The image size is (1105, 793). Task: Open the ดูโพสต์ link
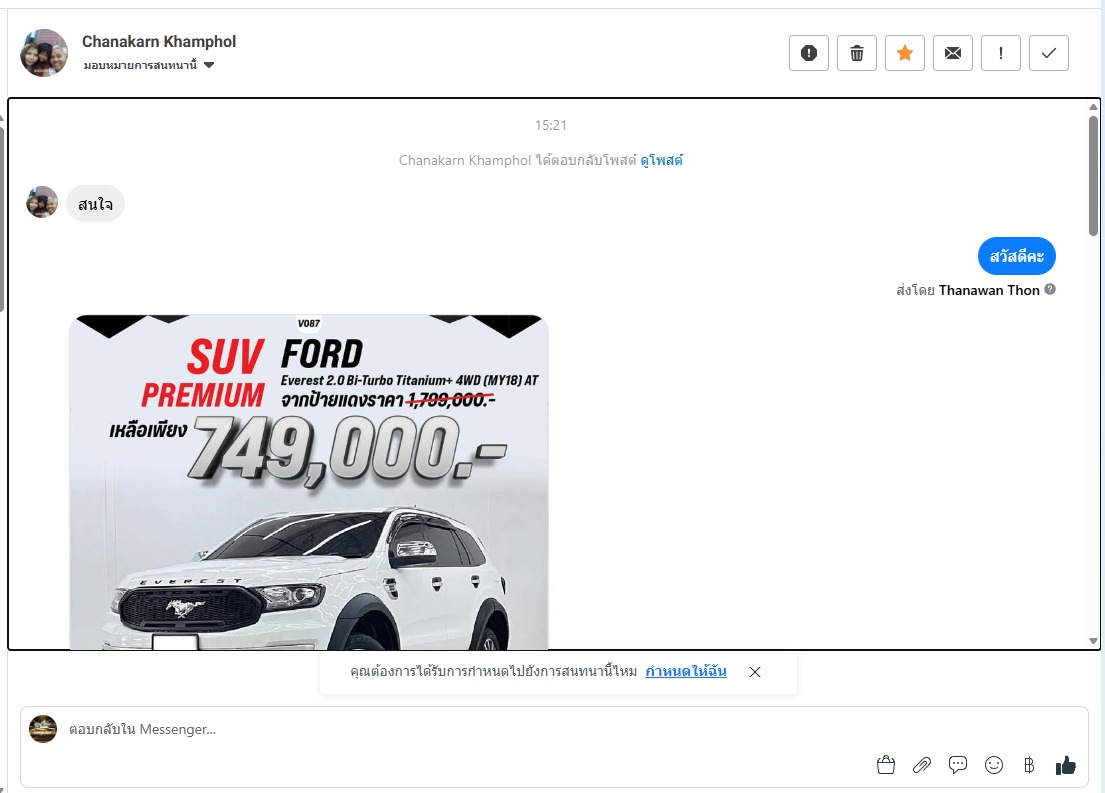(661, 160)
